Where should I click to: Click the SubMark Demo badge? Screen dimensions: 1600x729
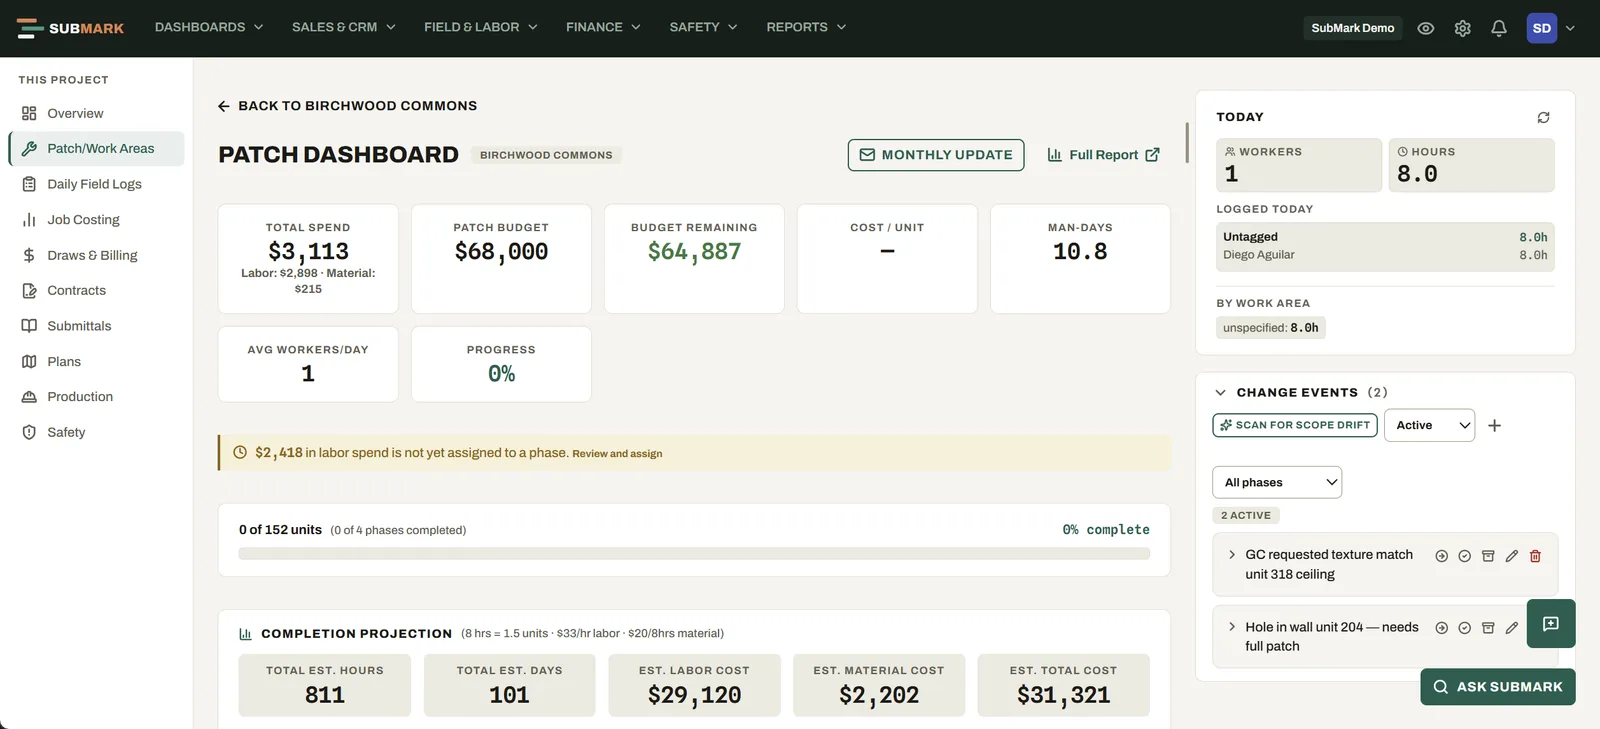(1353, 28)
